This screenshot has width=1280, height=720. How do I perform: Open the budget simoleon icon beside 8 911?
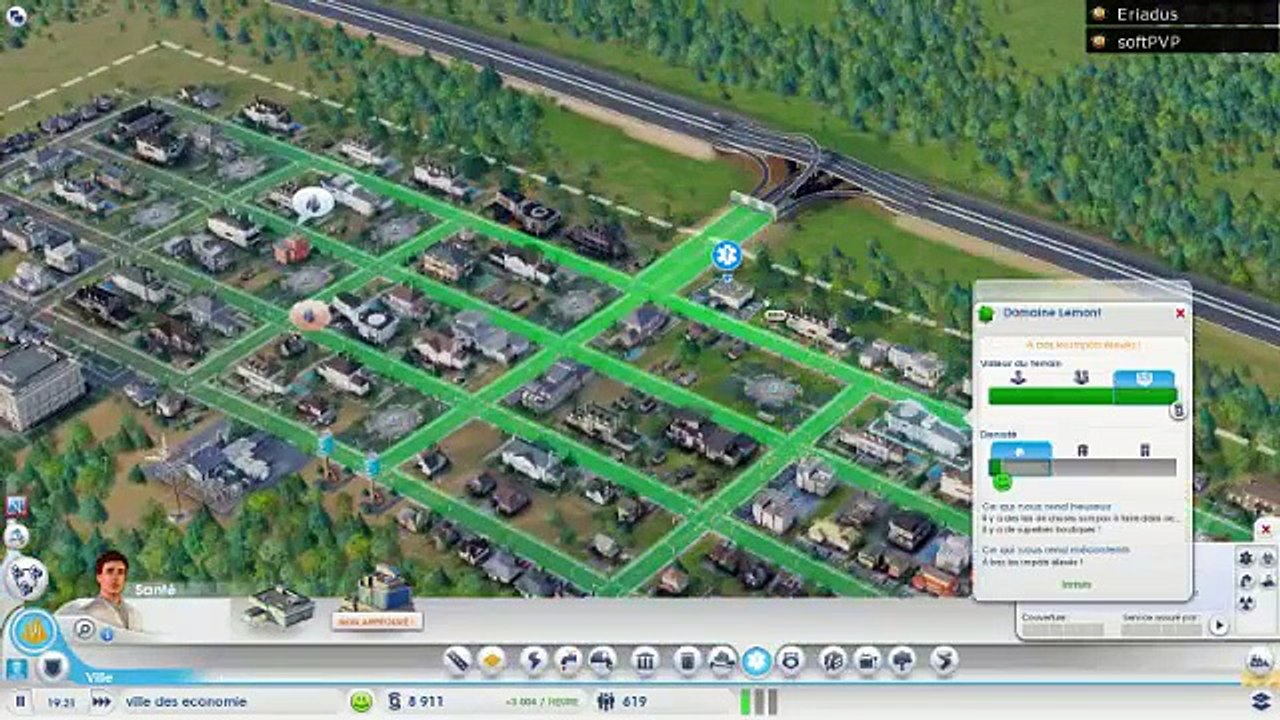394,702
